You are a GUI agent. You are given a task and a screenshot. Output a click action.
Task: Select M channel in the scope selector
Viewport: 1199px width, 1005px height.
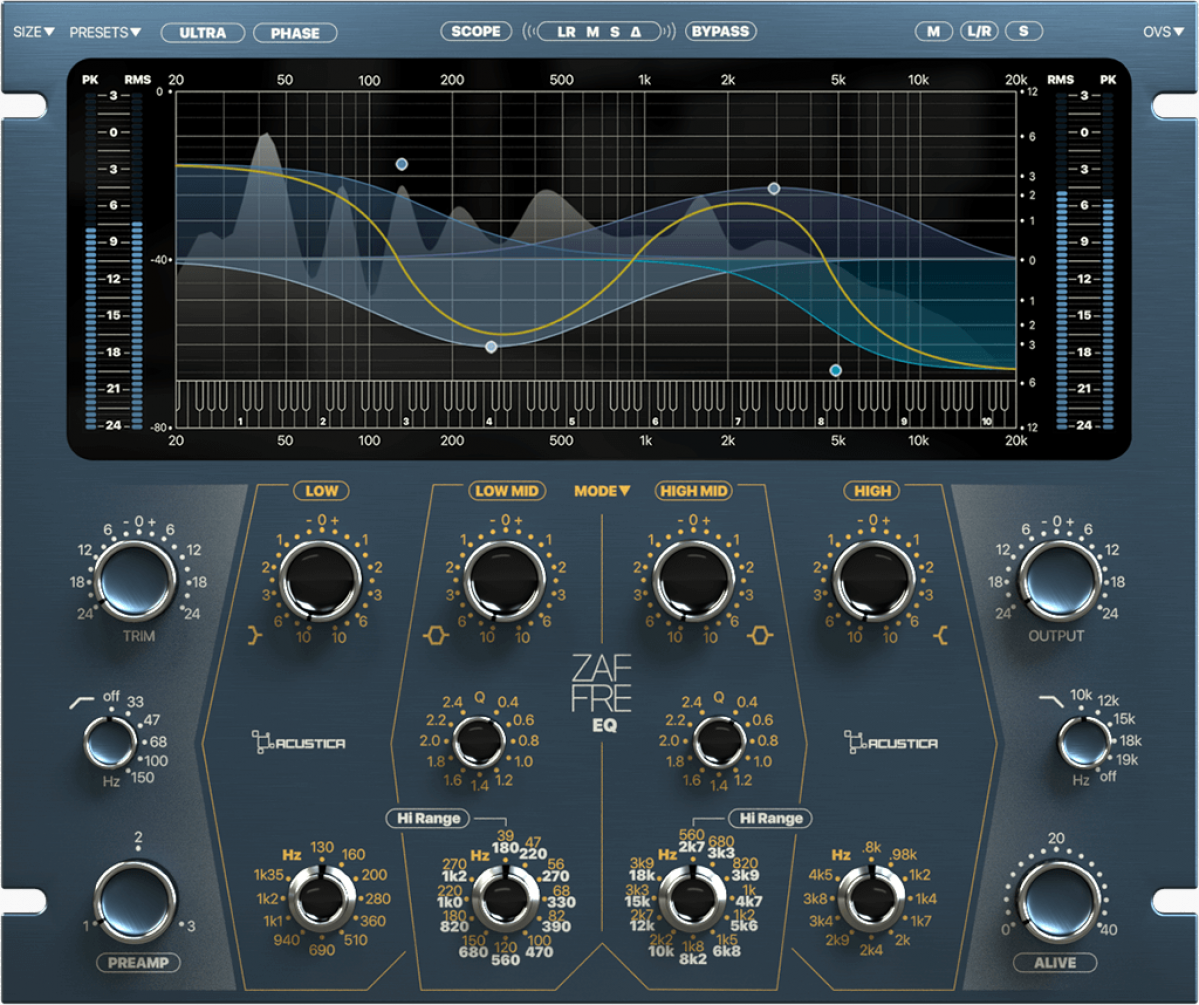click(593, 32)
